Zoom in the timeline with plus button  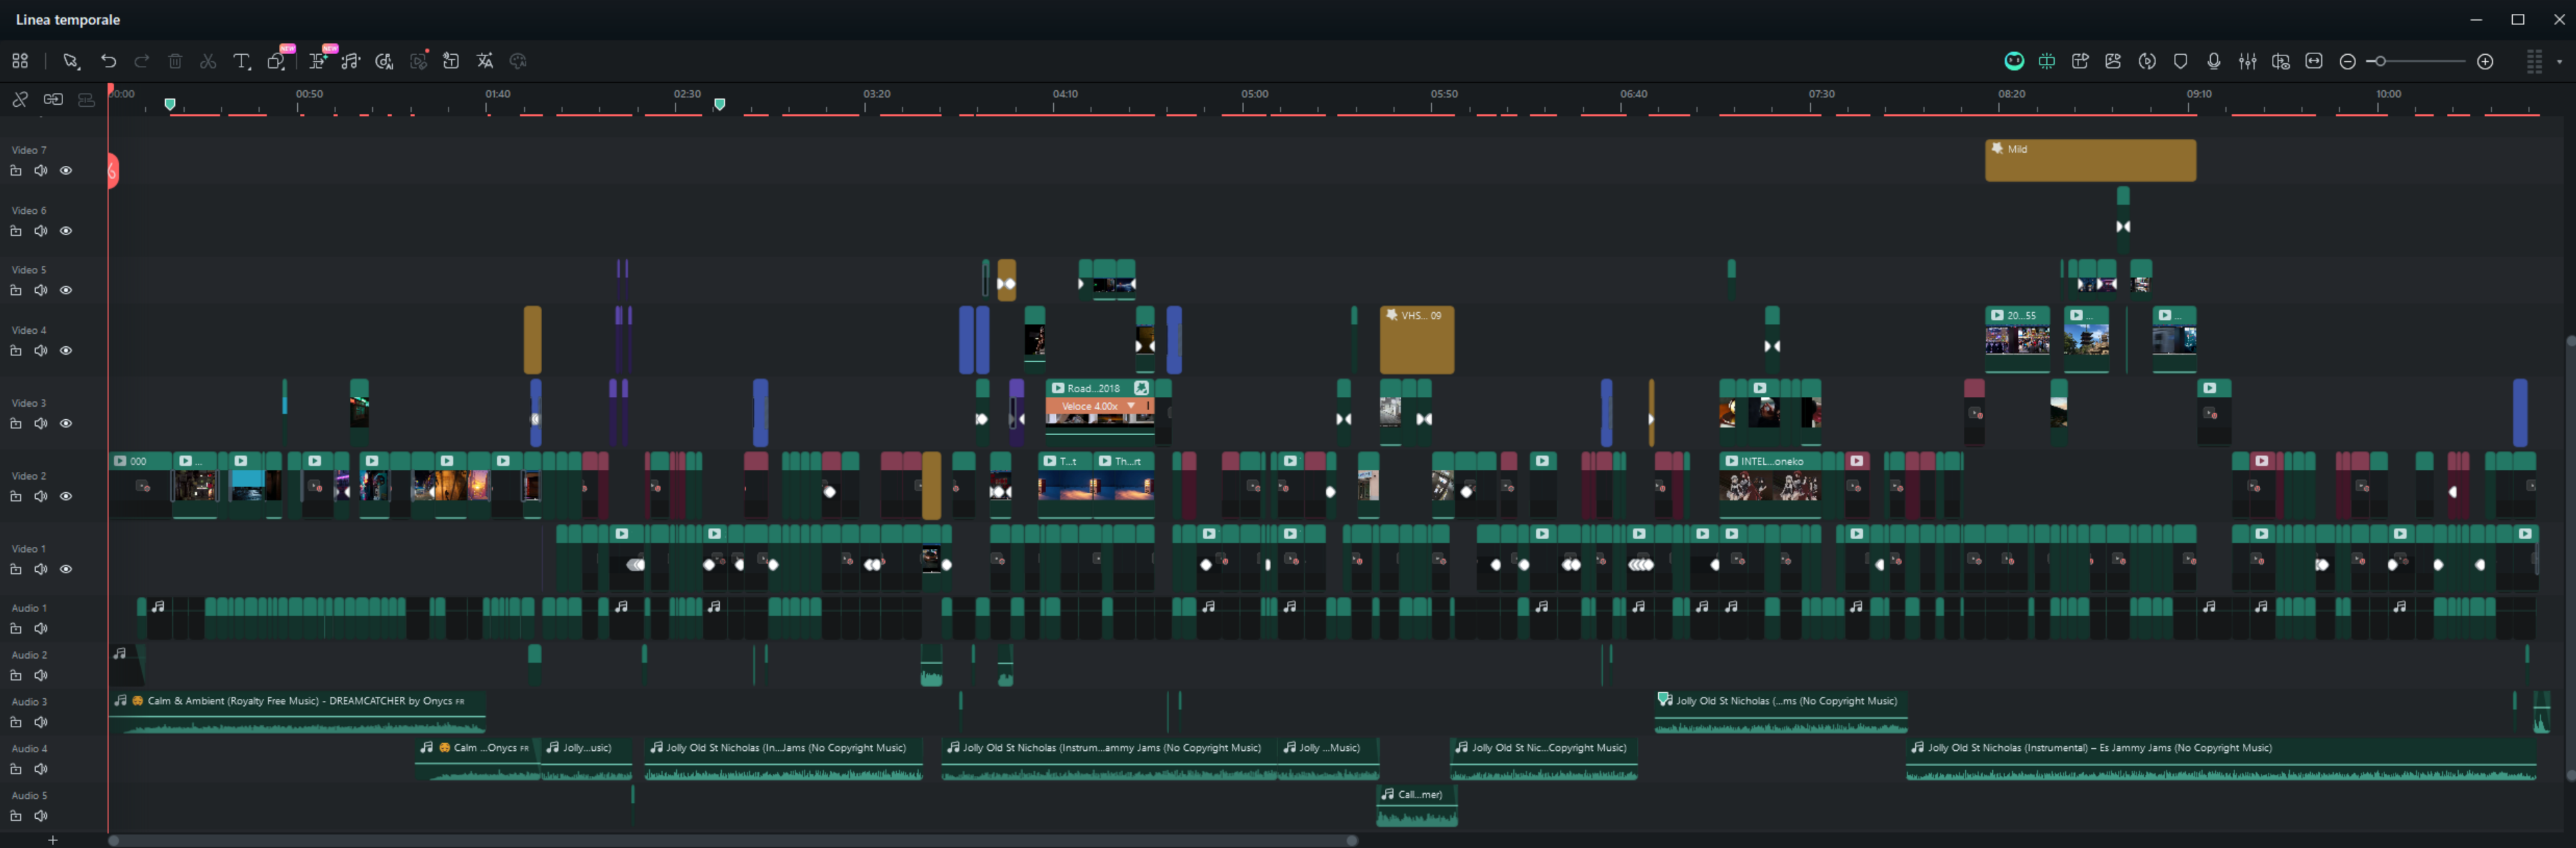click(2485, 62)
